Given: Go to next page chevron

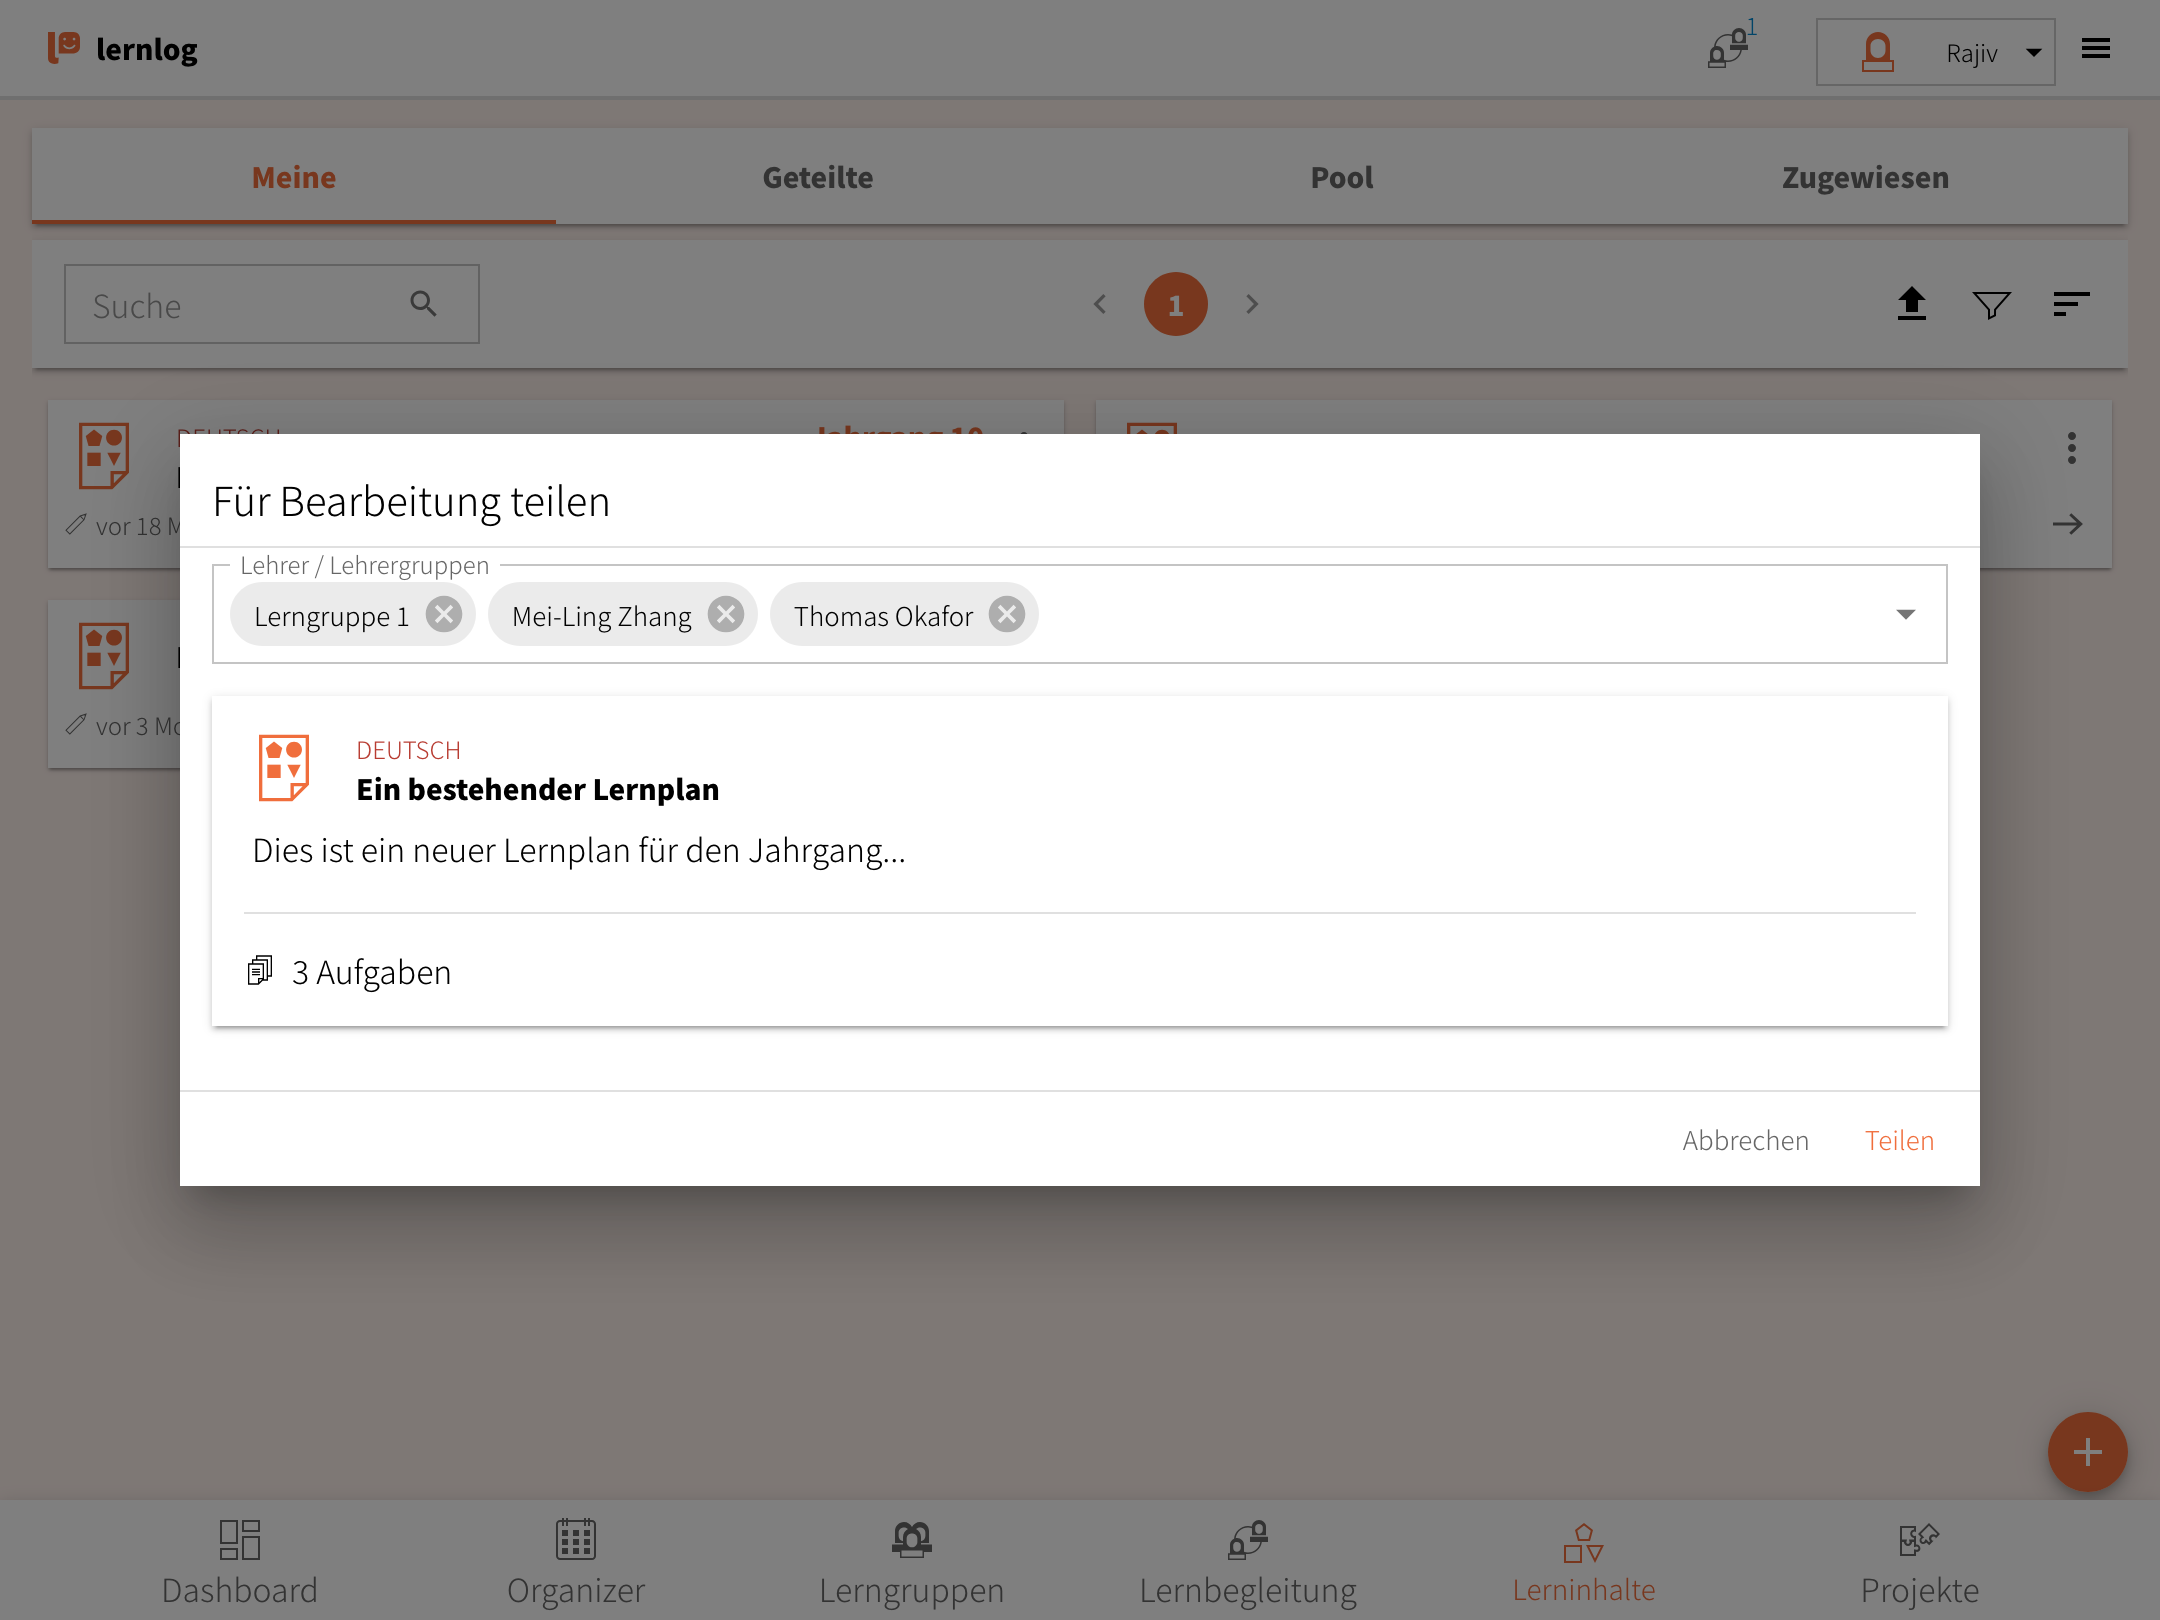Looking at the screenshot, I should [x=1252, y=304].
